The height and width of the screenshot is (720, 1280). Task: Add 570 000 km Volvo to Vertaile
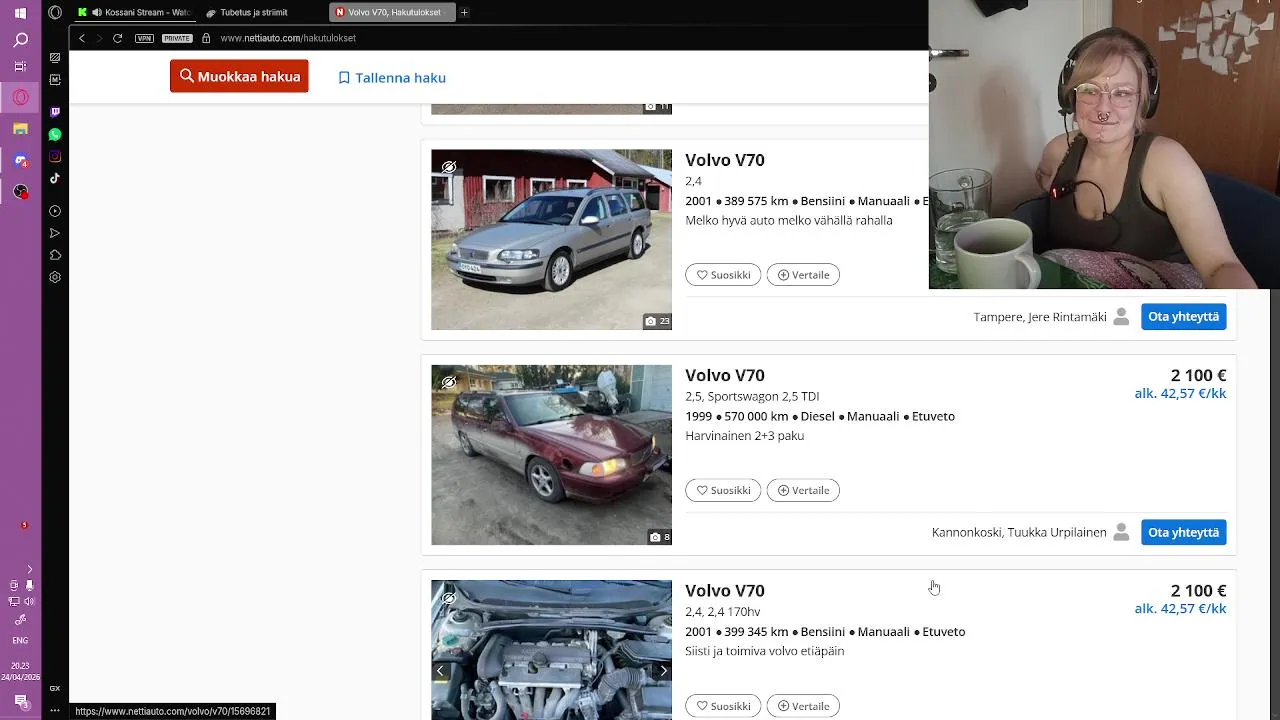click(803, 490)
